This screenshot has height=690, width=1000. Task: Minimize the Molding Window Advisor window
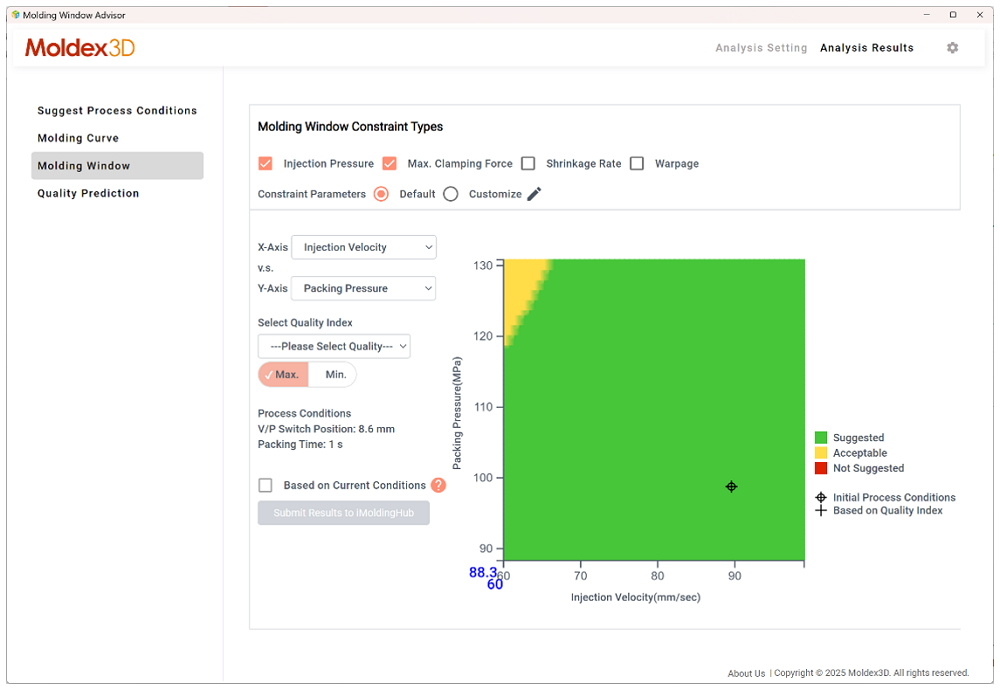point(924,15)
